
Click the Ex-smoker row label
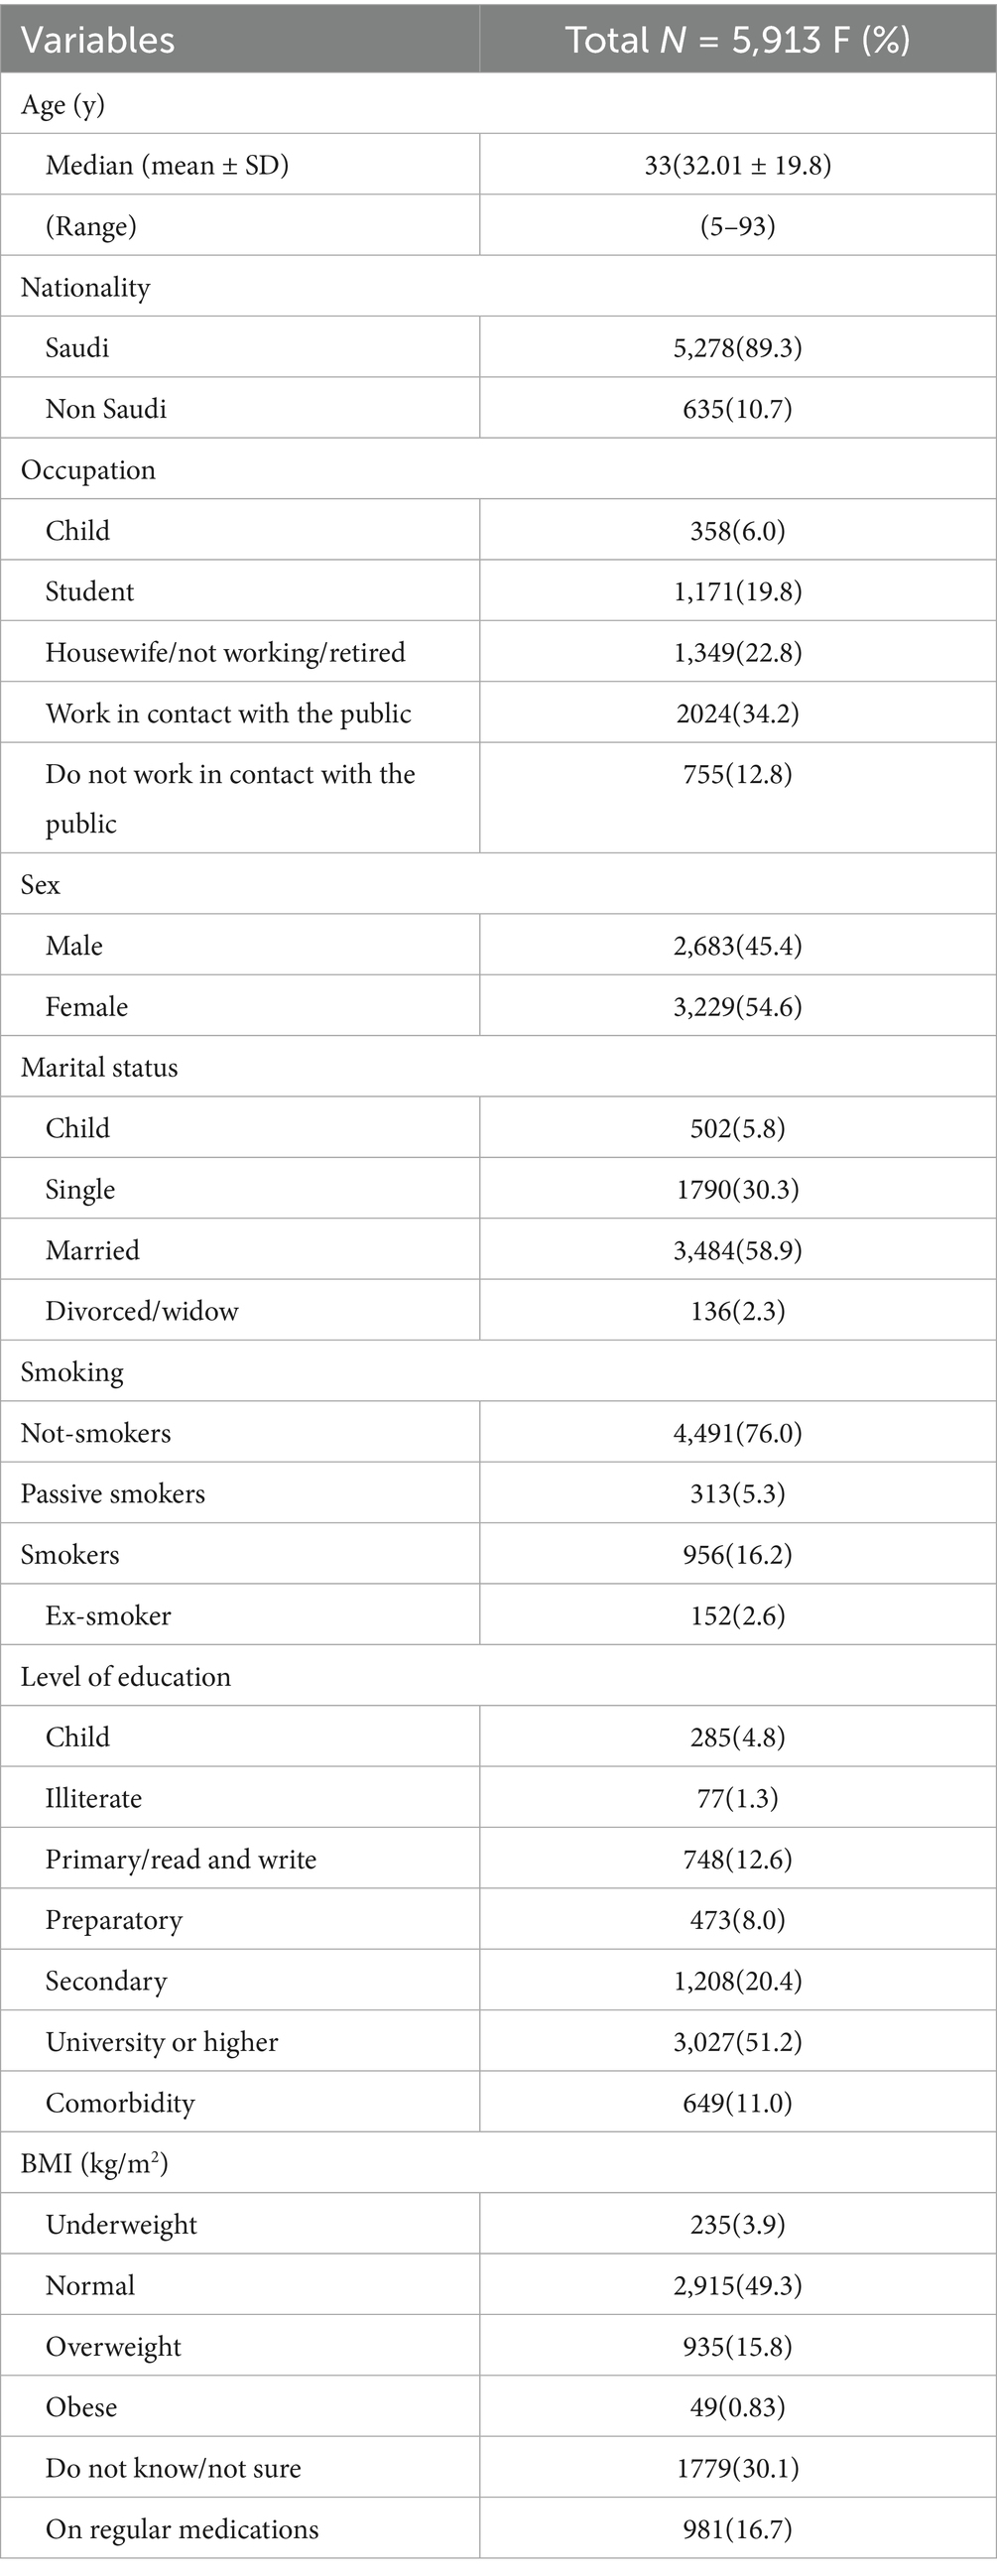[x=108, y=1616]
